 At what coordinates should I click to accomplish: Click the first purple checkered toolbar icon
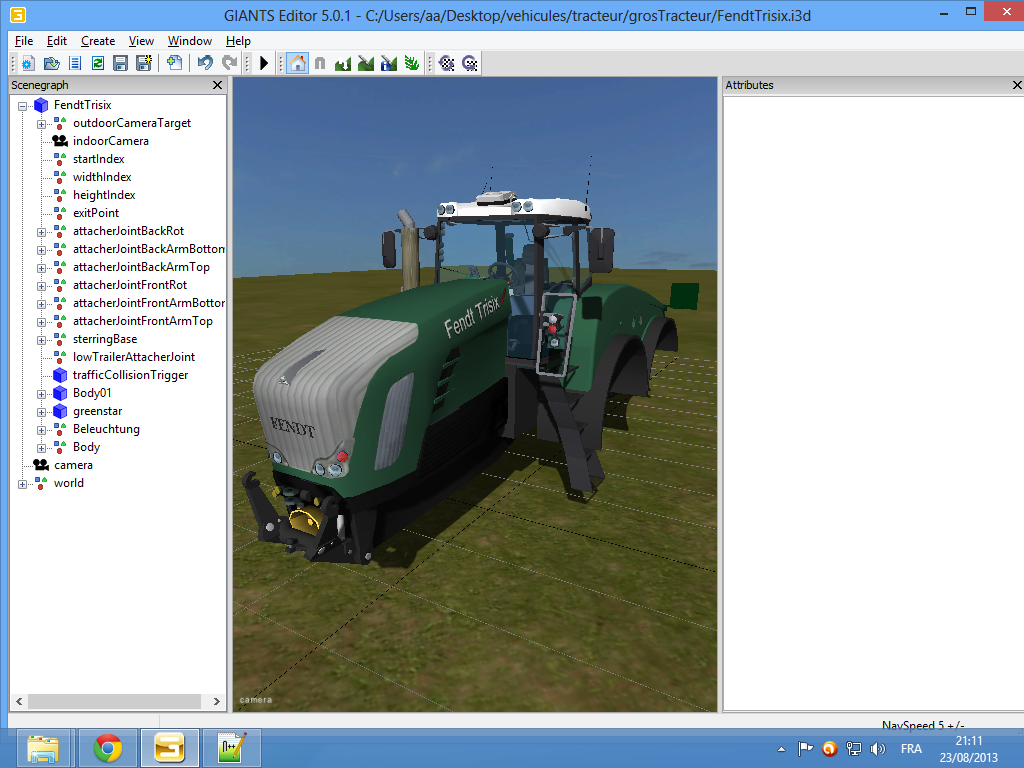[x=447, y=63]
